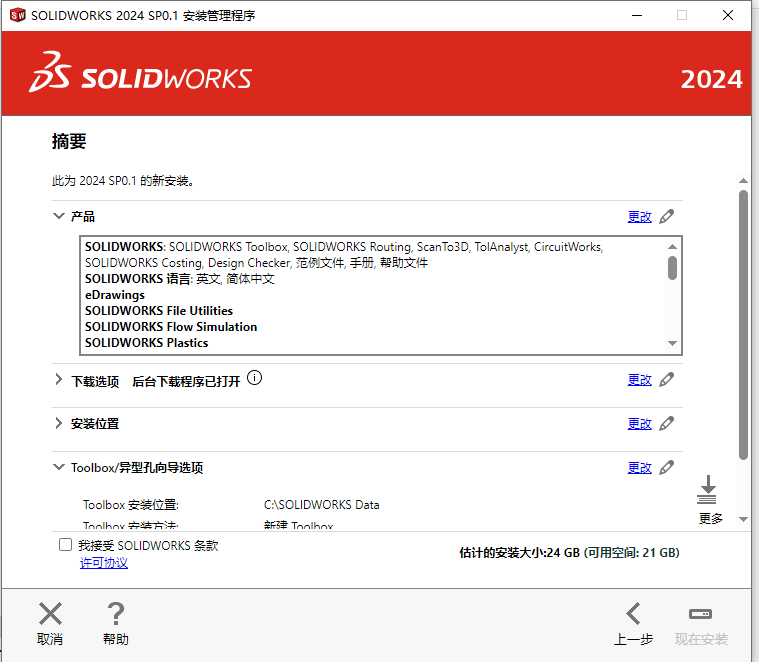Click the main summary scrollbar thumb

point(744,325)
